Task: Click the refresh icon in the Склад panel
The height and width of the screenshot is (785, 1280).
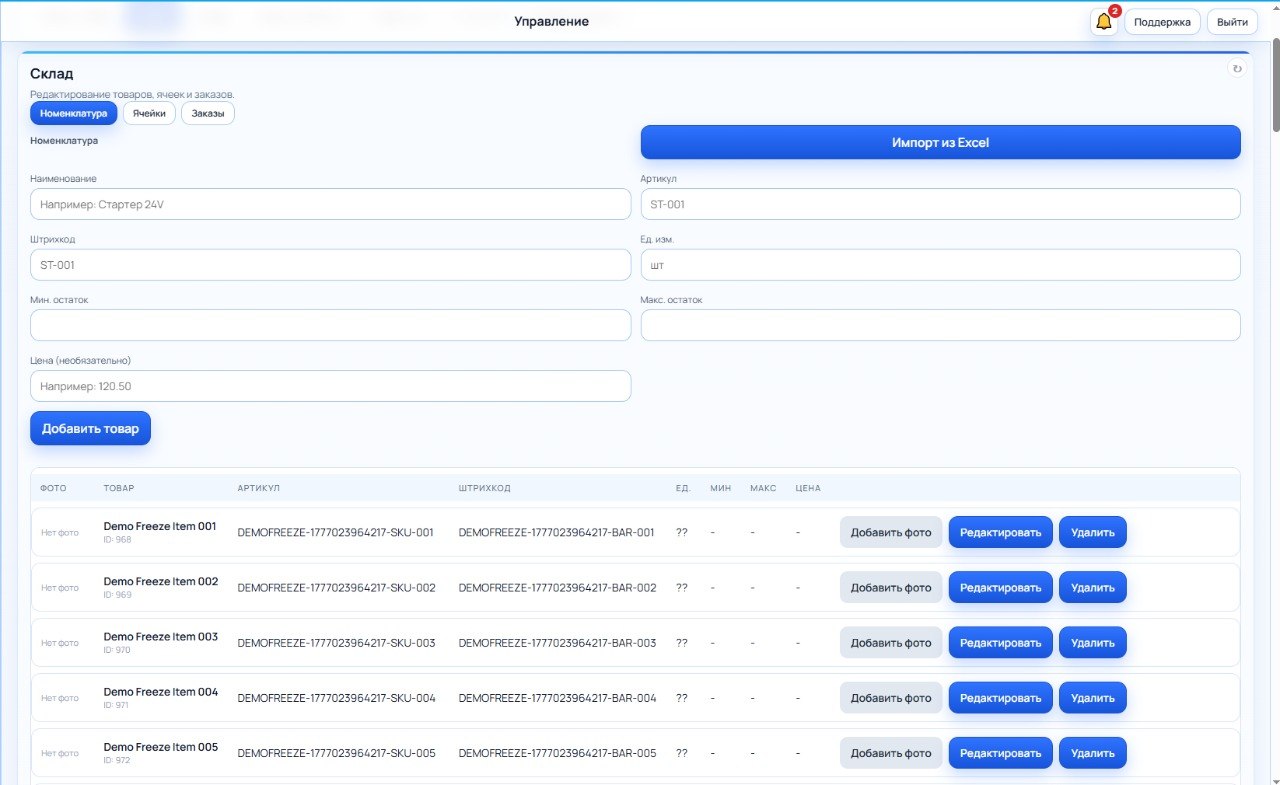Action: (1237, 69)
